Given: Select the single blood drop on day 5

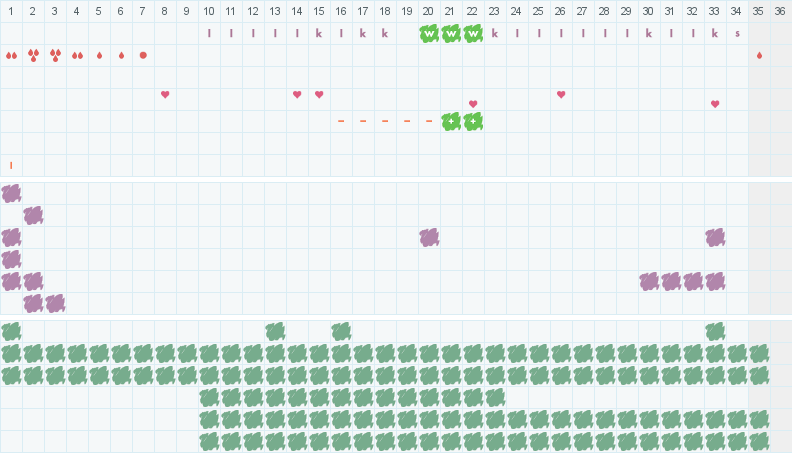Looking at the screenshot, I should point(99,55).
